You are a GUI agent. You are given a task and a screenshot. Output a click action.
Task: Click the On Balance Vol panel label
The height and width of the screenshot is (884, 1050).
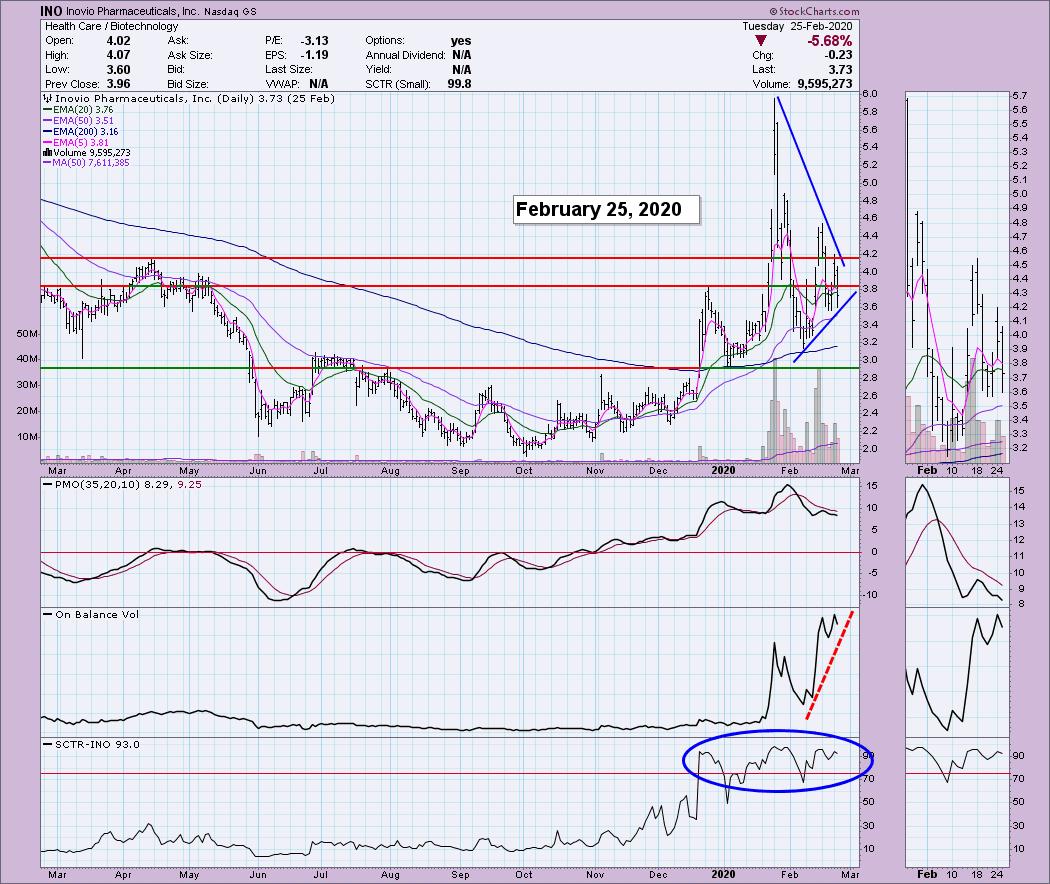pyautogui.click(x=91, y=614)
